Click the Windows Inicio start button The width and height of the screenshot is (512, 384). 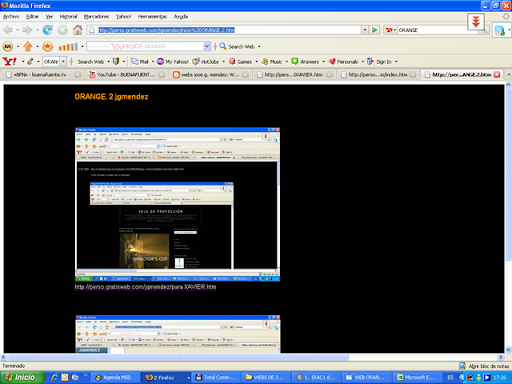(x=22, y=377)
